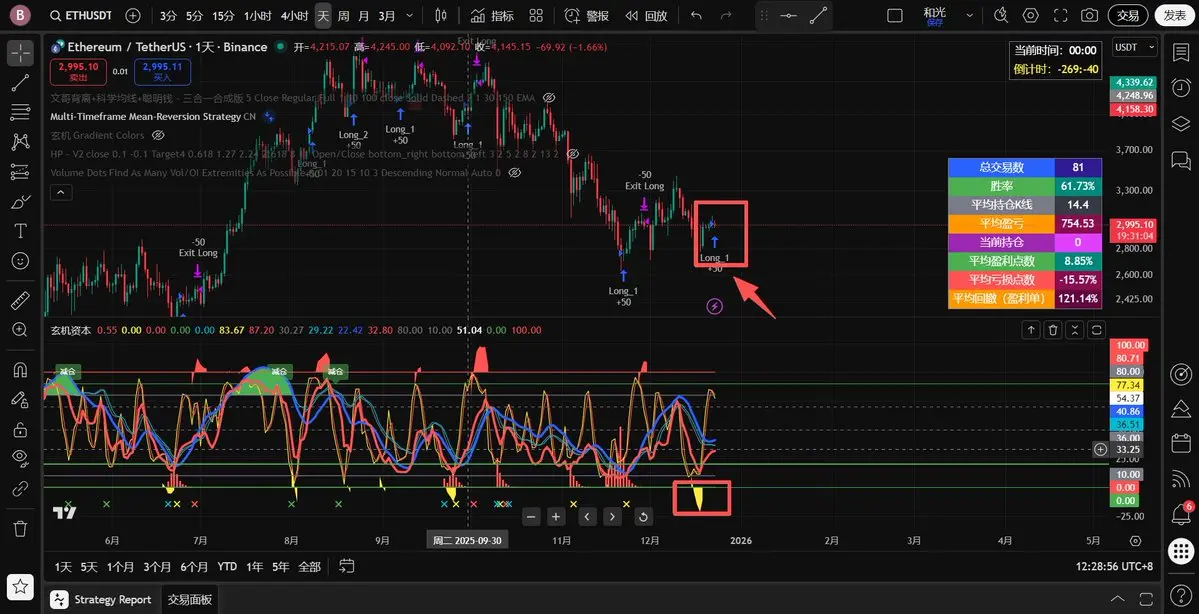This screenshot has width=1199, height=614.
Task: Take a chart snapshot with camera
Action: tap(1090, 15)
